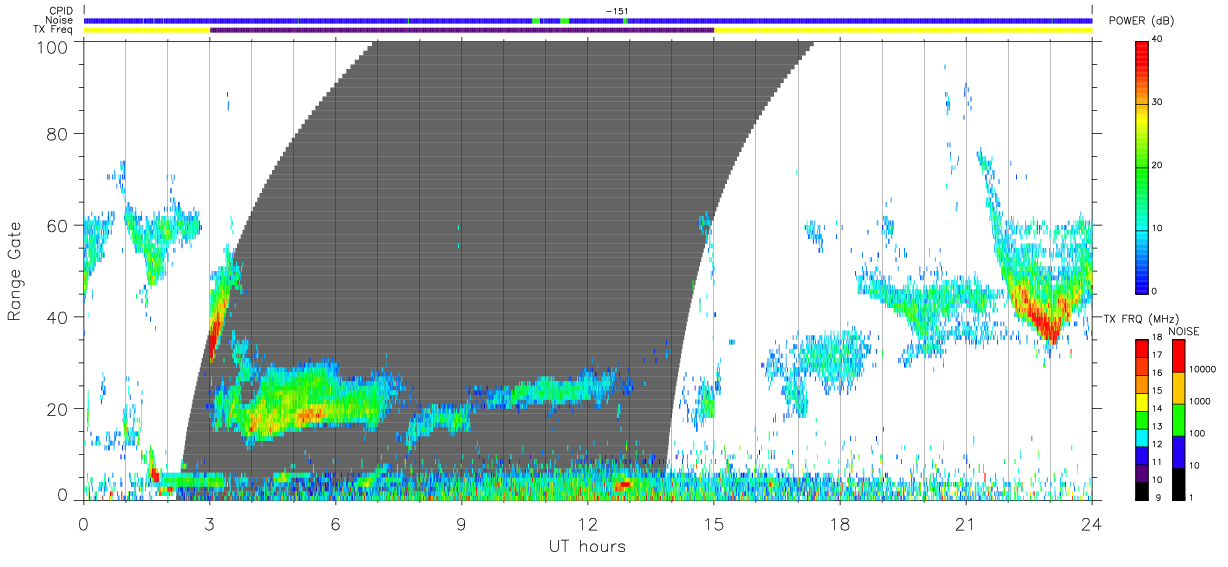
Task: Click the black TX FRQ swatch at 9 MHz
Action: [x=1142, y=489]
